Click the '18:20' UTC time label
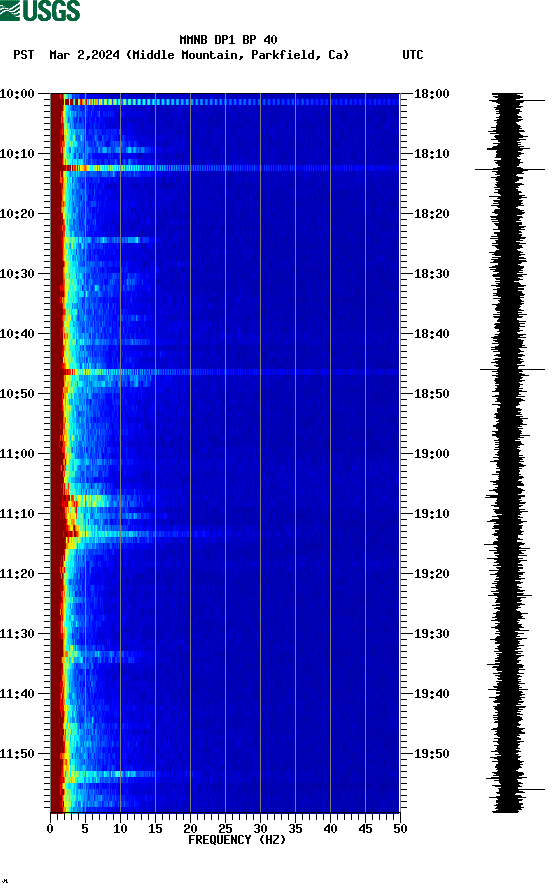Screen dimensions: 552x892 pos(431,214)
